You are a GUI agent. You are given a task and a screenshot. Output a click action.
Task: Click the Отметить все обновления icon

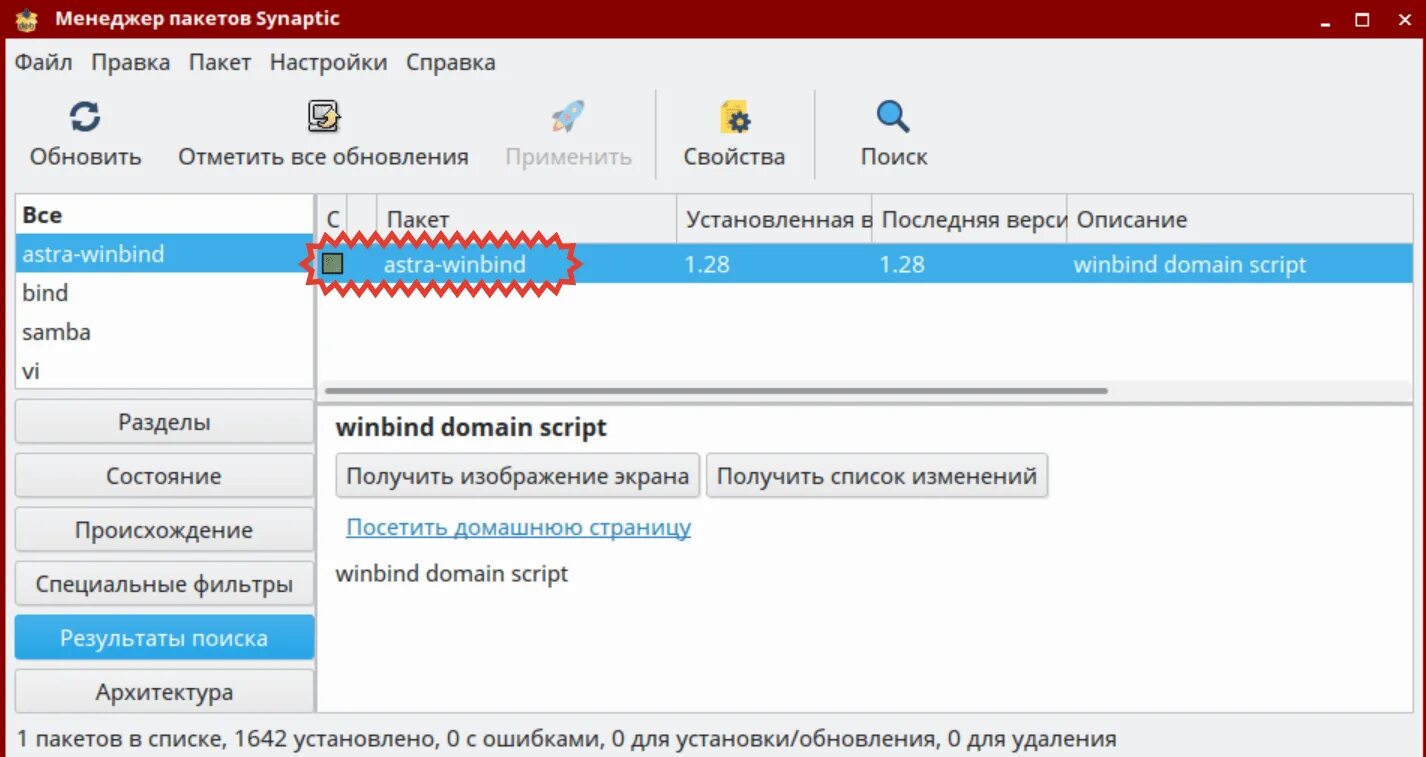click(323, 118)
